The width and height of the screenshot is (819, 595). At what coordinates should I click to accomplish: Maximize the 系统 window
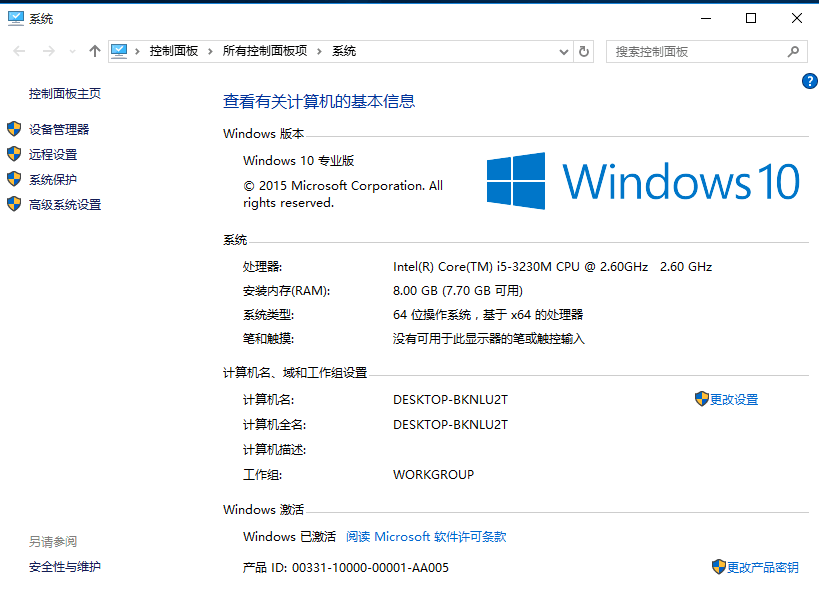coord(751,18)
